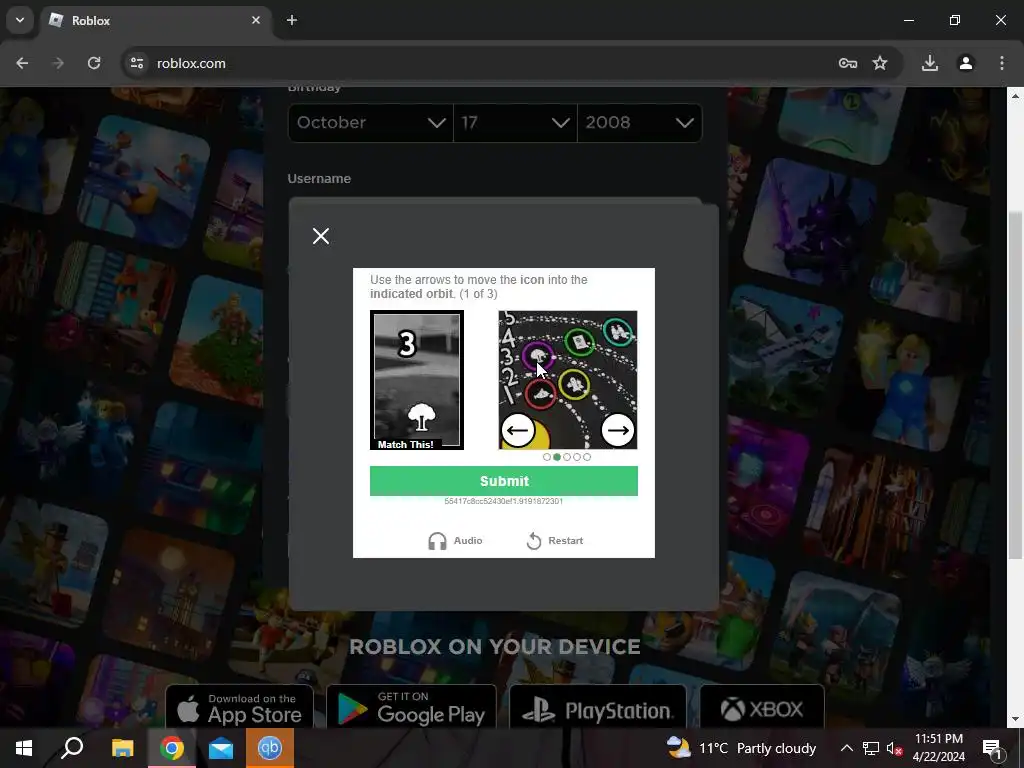This screenshot has height=768, width=1024.
Task: Move the icon with the right arrow
Action: click(x=617, y=430)
